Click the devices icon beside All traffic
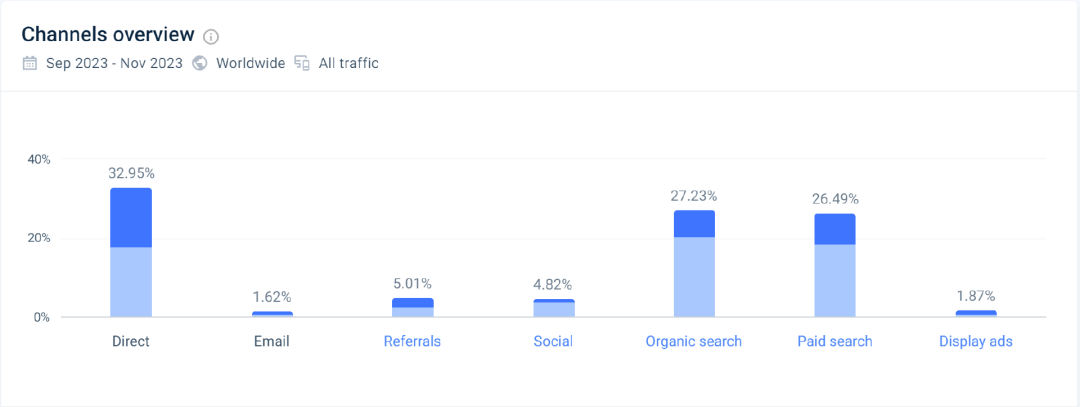 (302, 63)
